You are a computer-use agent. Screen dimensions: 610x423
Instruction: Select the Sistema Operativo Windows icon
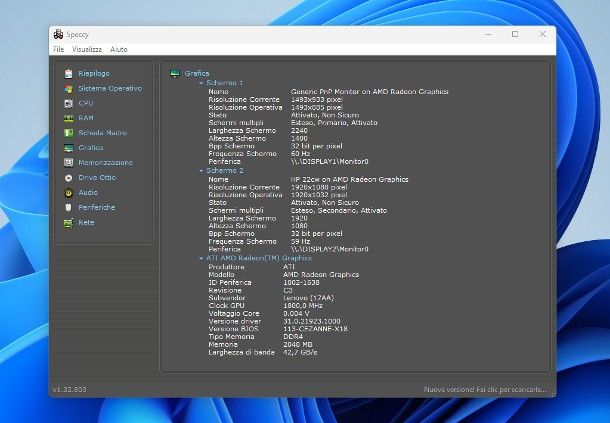tap(68, 88)
